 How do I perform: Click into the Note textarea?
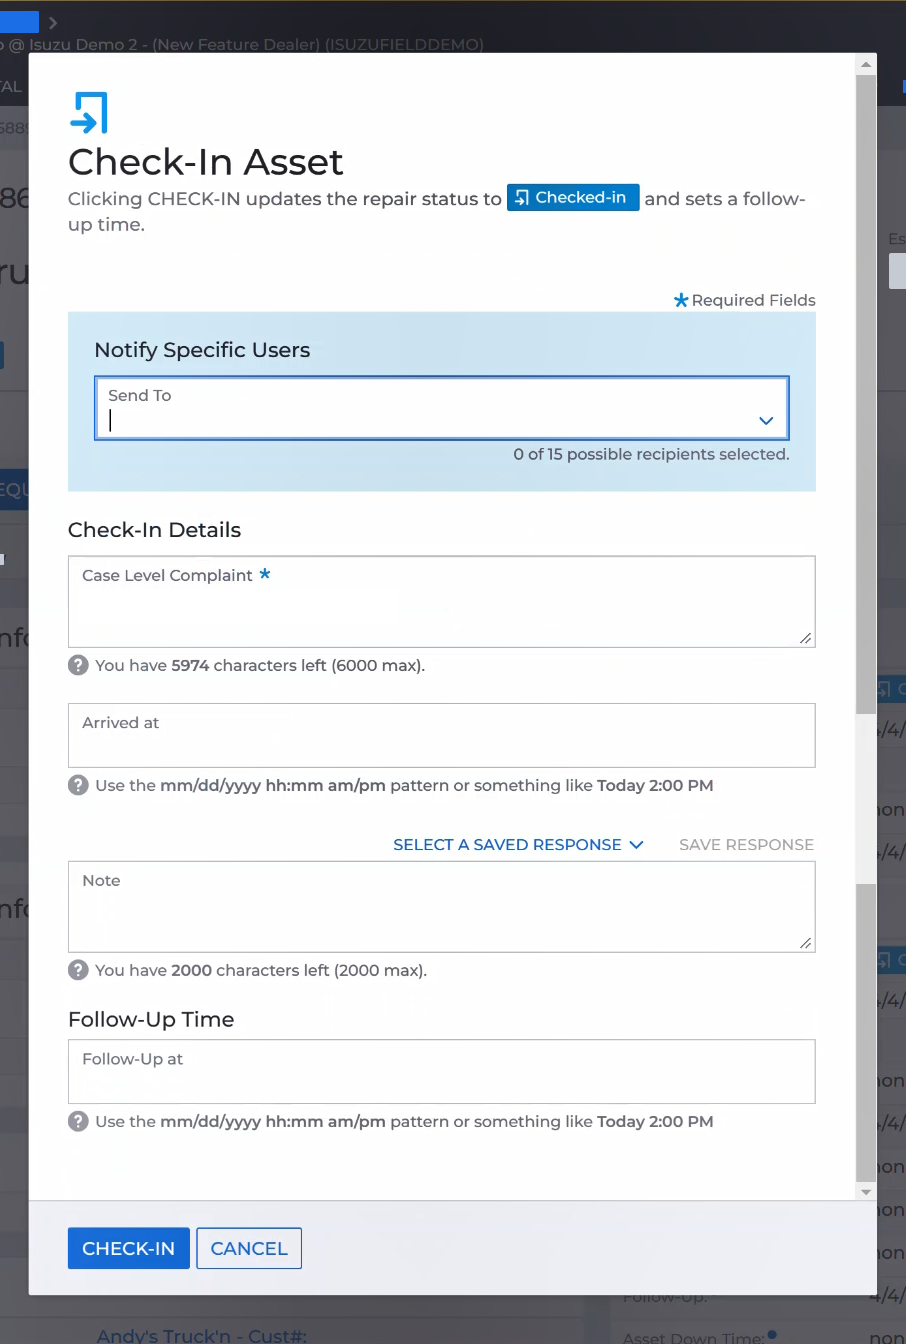point(441,915)
